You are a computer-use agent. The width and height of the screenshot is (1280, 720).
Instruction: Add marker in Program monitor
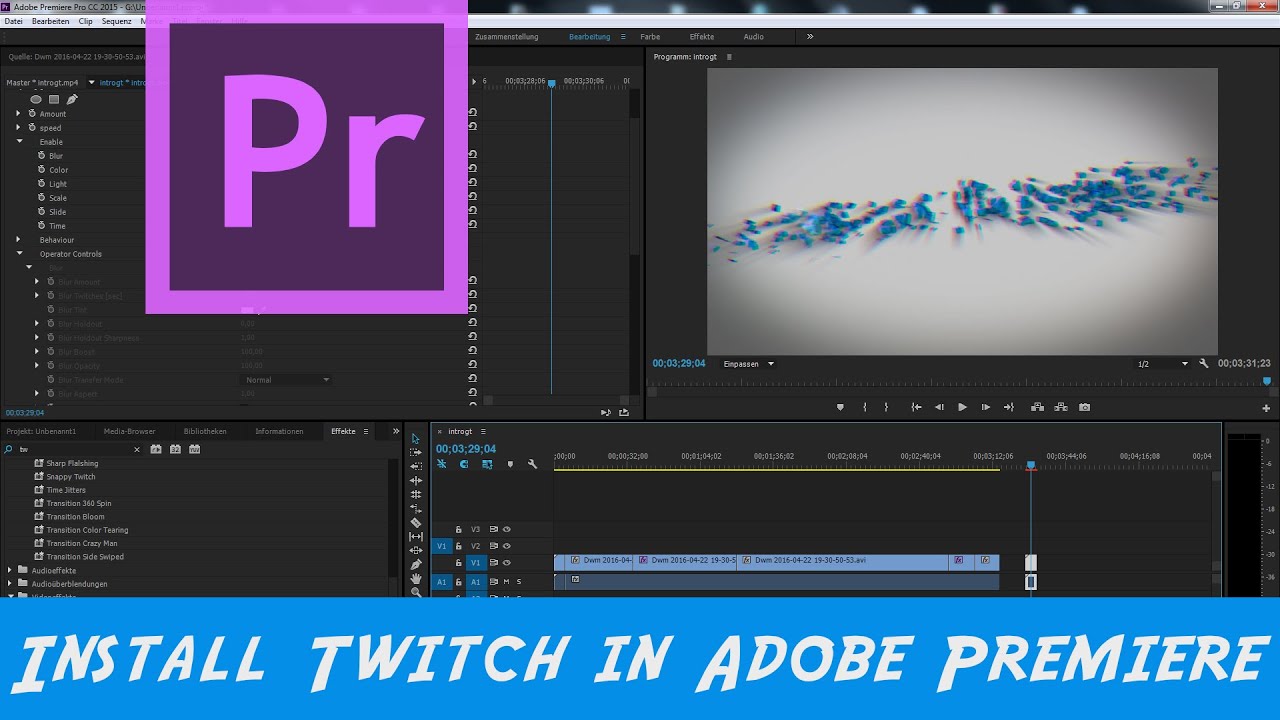point(840,407)
